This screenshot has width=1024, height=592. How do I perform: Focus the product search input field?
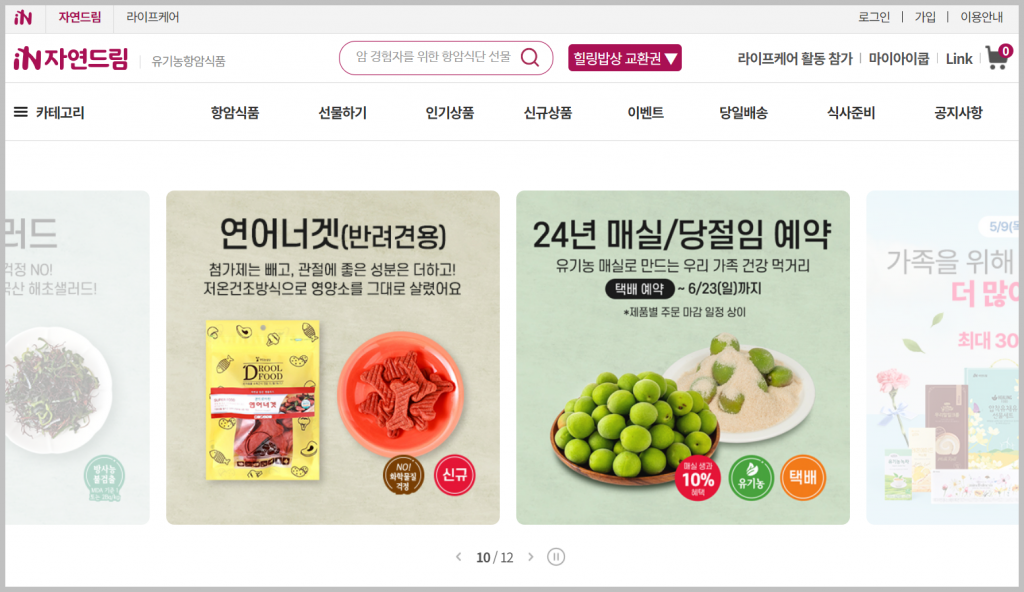[434, 58]
